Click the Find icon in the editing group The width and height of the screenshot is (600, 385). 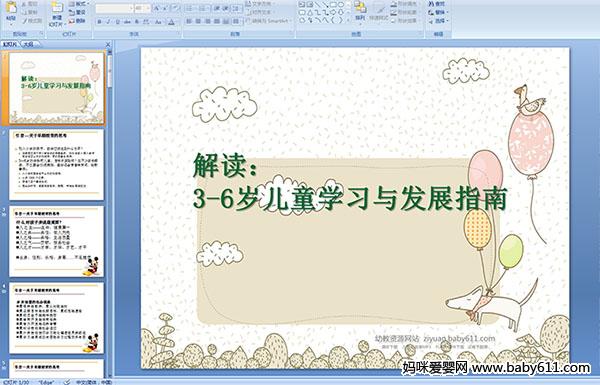point(437,4)
